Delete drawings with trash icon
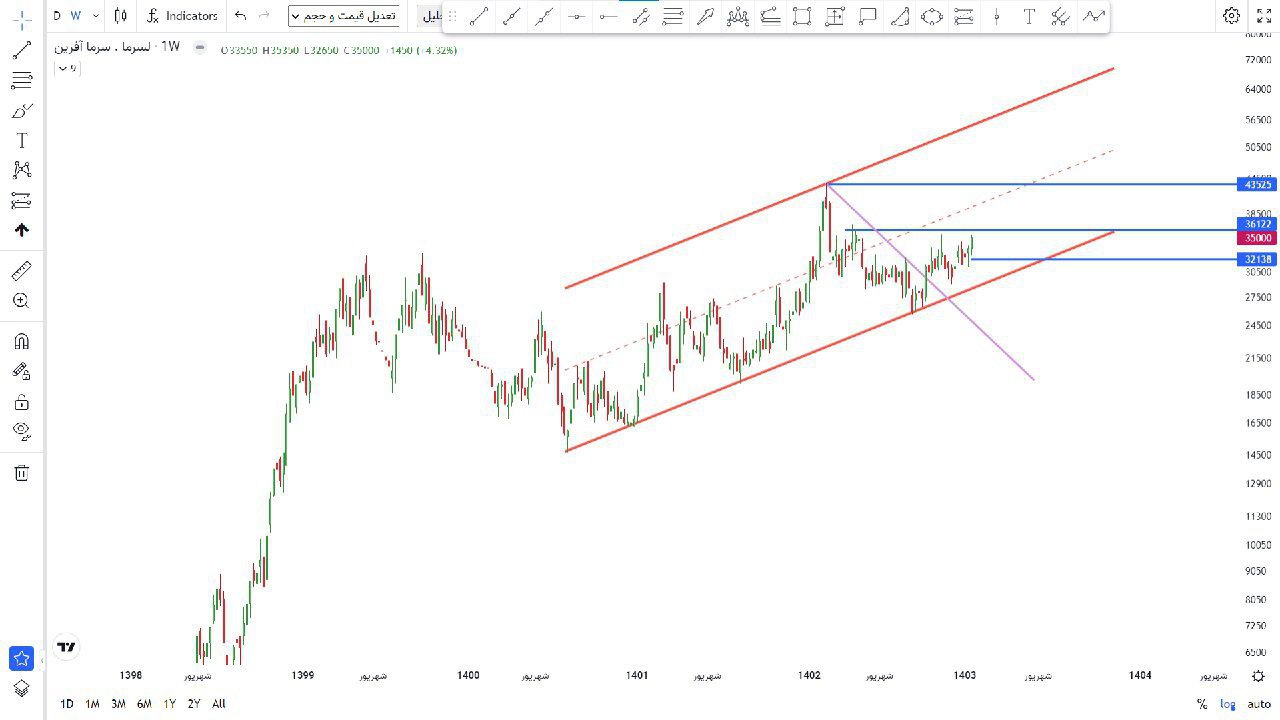 pyautogui.click(x=21, y=472)
